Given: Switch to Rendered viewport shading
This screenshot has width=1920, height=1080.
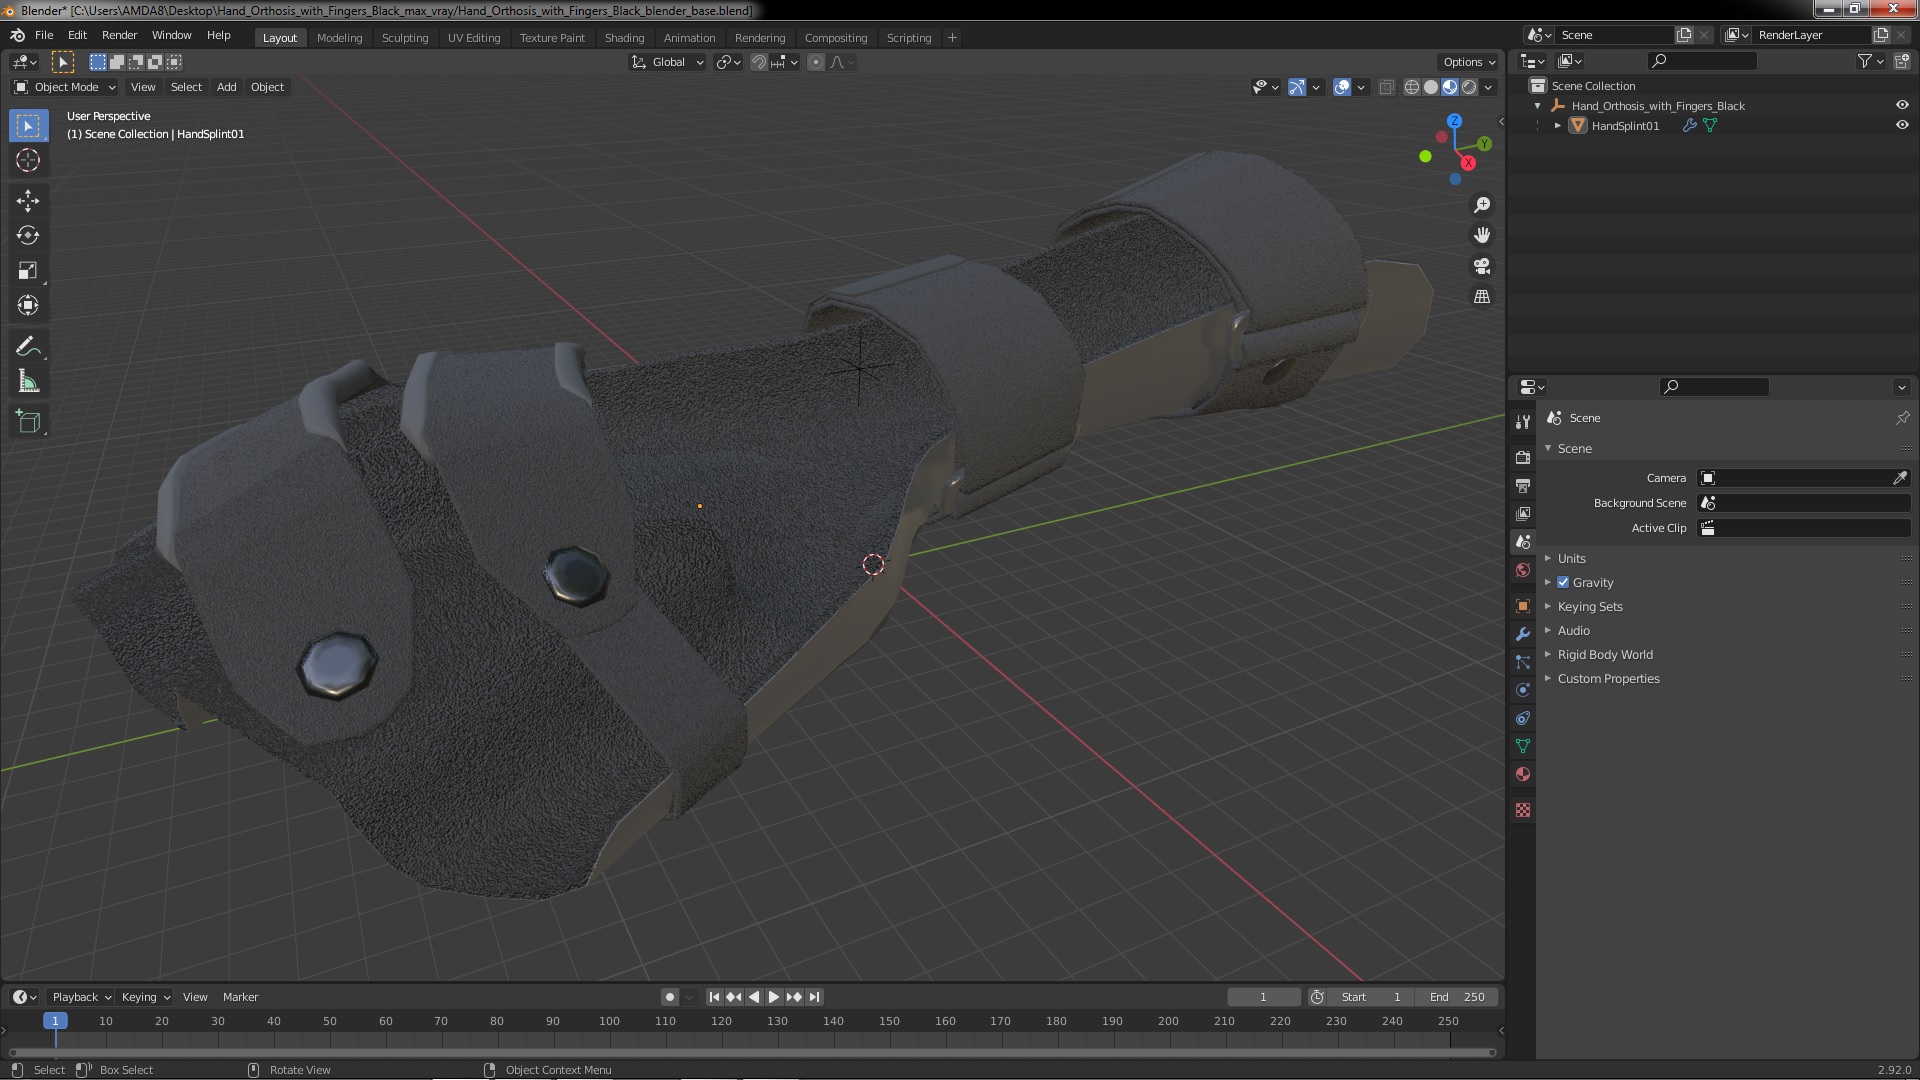Looking at the screenshot, I should pyautogui.click(x=1469, y=87).
